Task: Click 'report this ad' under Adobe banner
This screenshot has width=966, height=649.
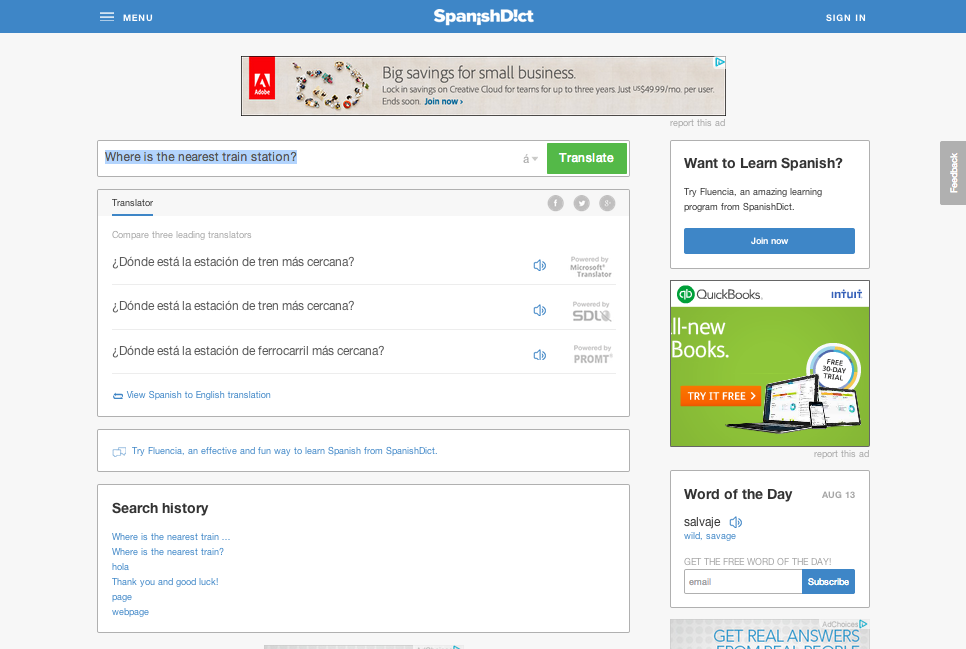Action: pos(697,123)
